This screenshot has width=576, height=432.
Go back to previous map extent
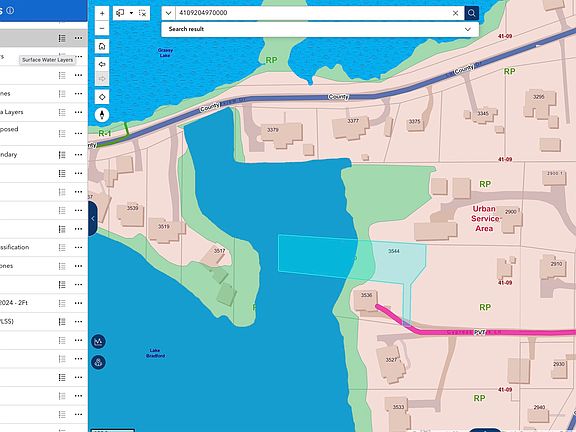(x=102, y=64)
